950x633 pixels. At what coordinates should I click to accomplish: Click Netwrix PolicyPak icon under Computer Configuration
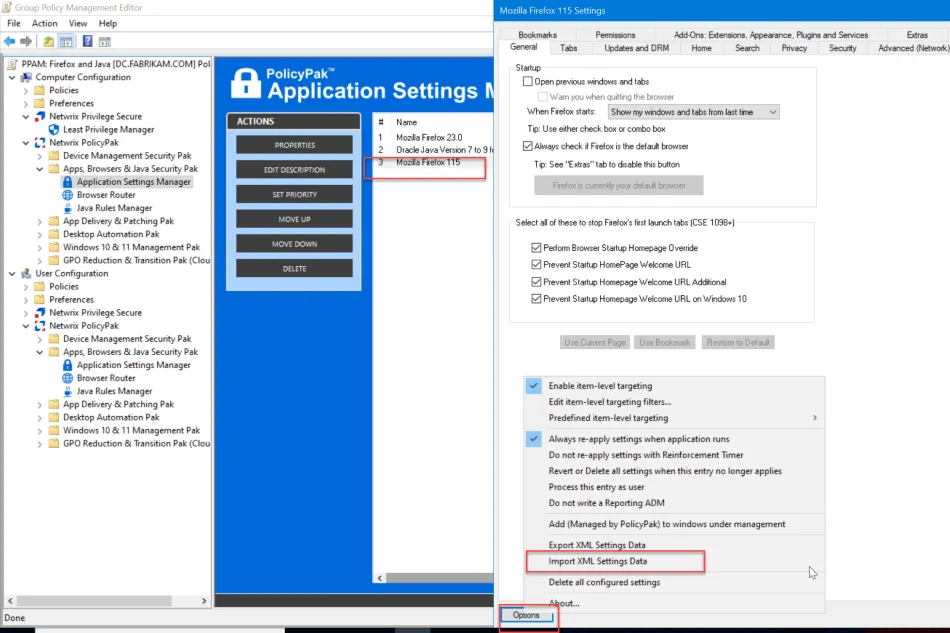point(40,143)
